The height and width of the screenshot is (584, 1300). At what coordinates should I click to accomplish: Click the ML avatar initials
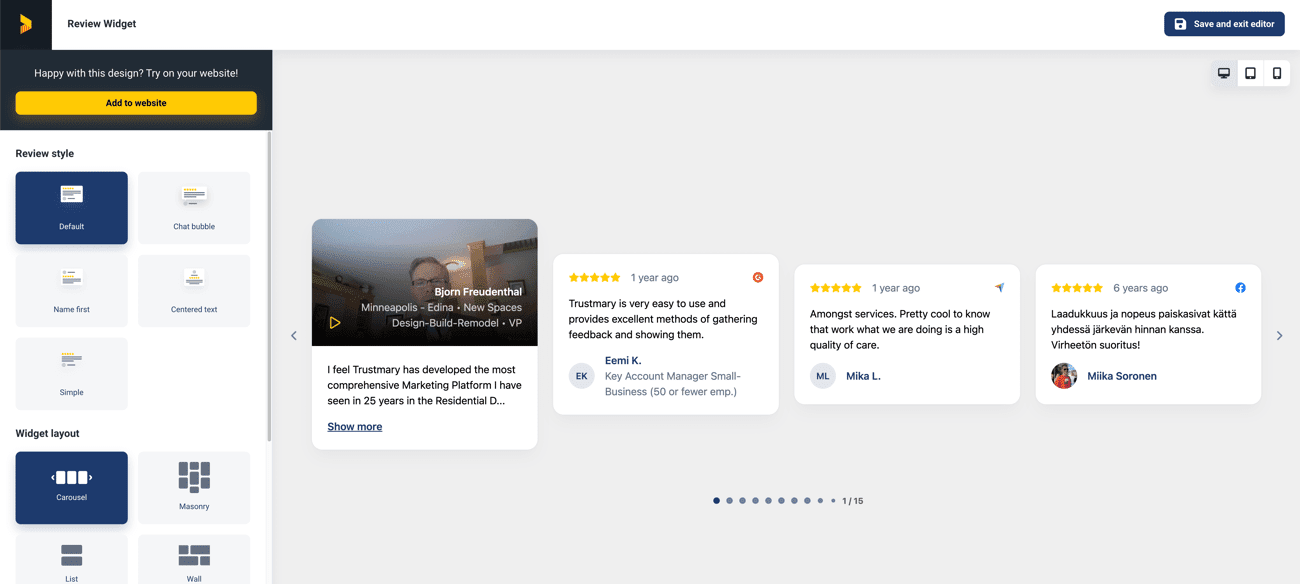(822, 376)
